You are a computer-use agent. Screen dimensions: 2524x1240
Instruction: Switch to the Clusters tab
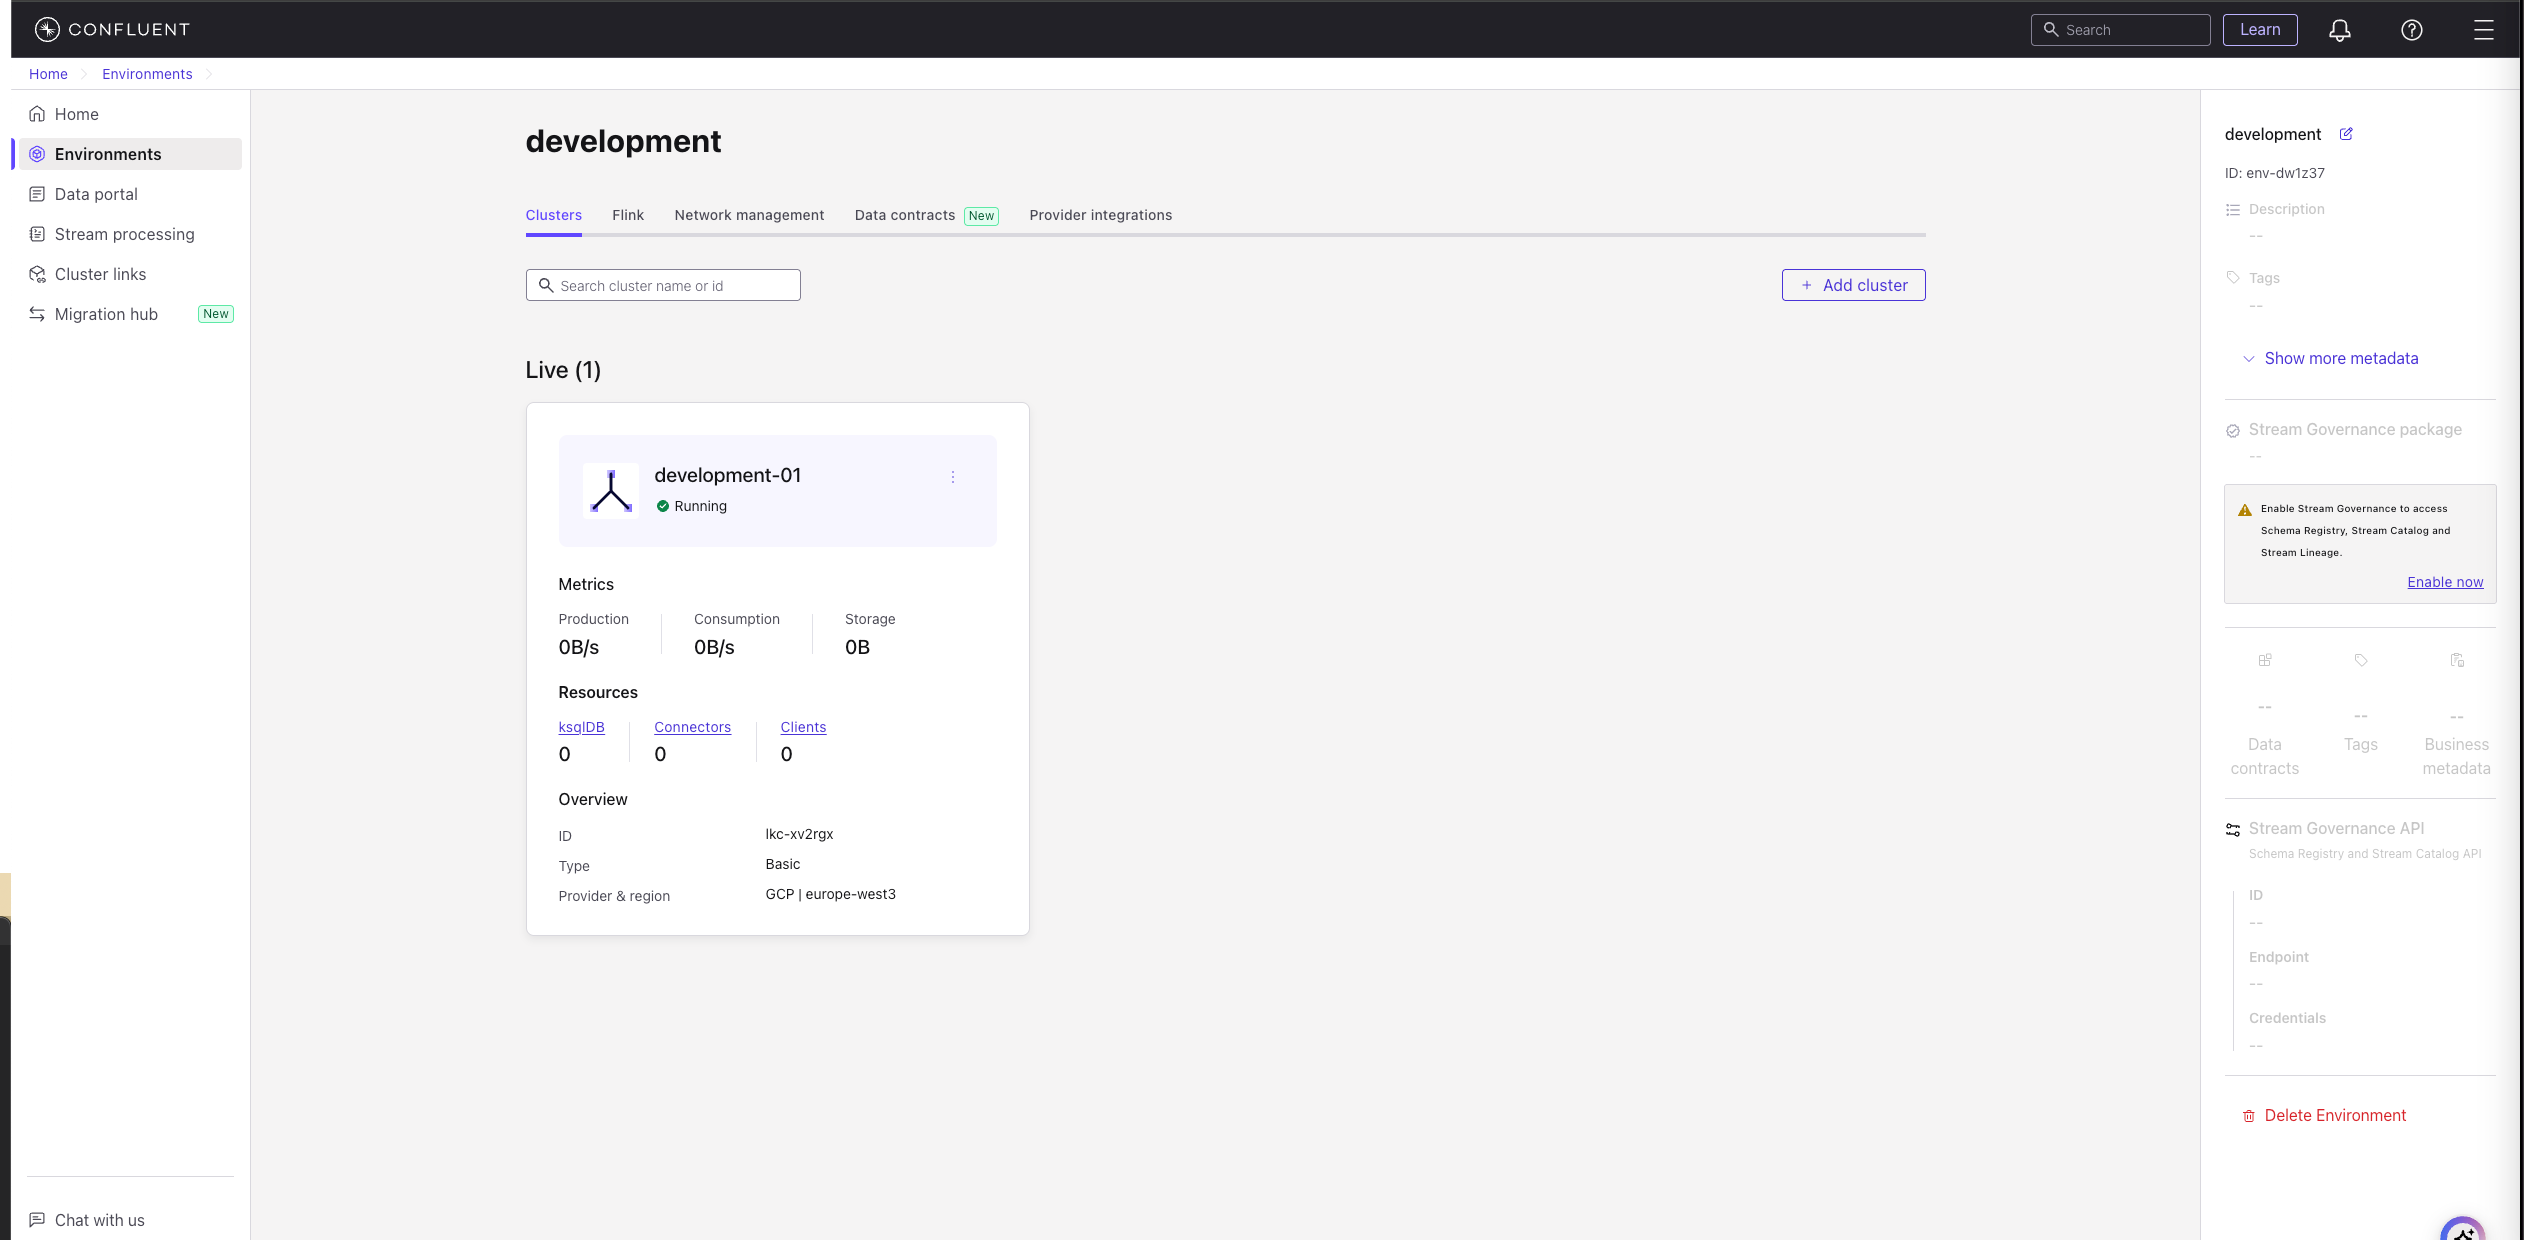(x=553, y=215)
